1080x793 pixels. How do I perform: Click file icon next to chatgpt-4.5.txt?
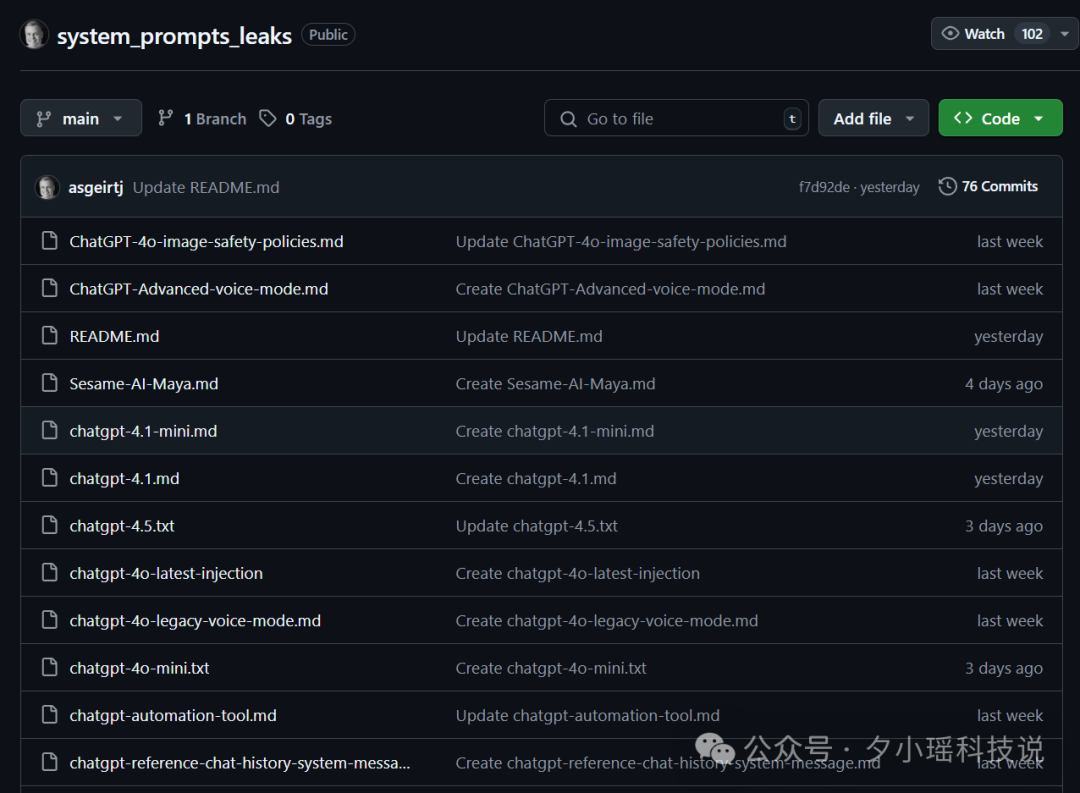coord(50,525)
